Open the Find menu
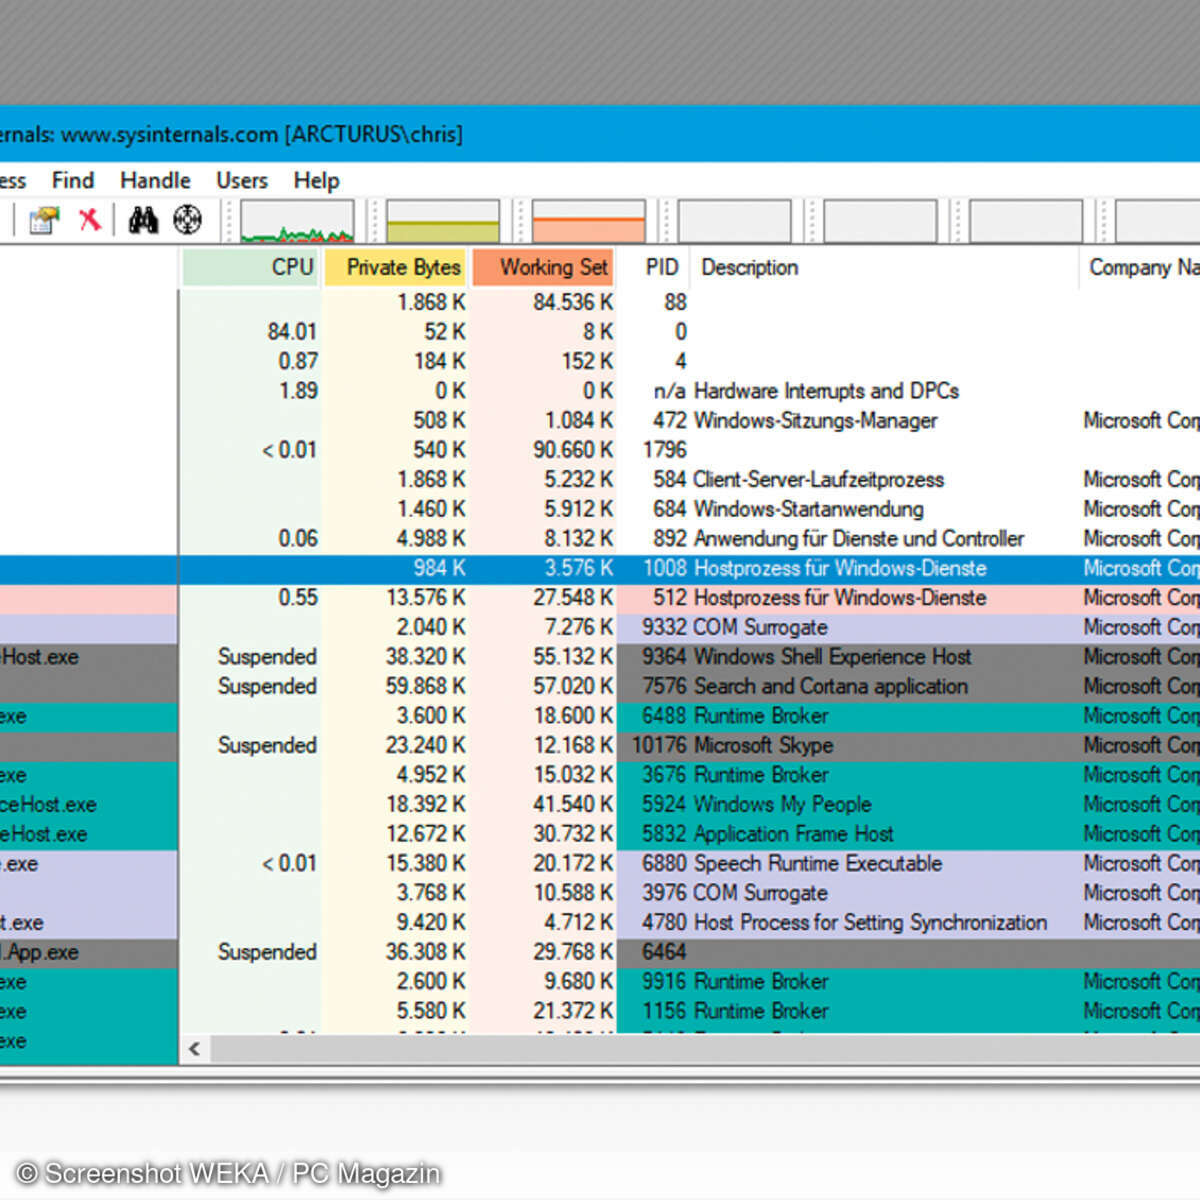 [72, 180]
